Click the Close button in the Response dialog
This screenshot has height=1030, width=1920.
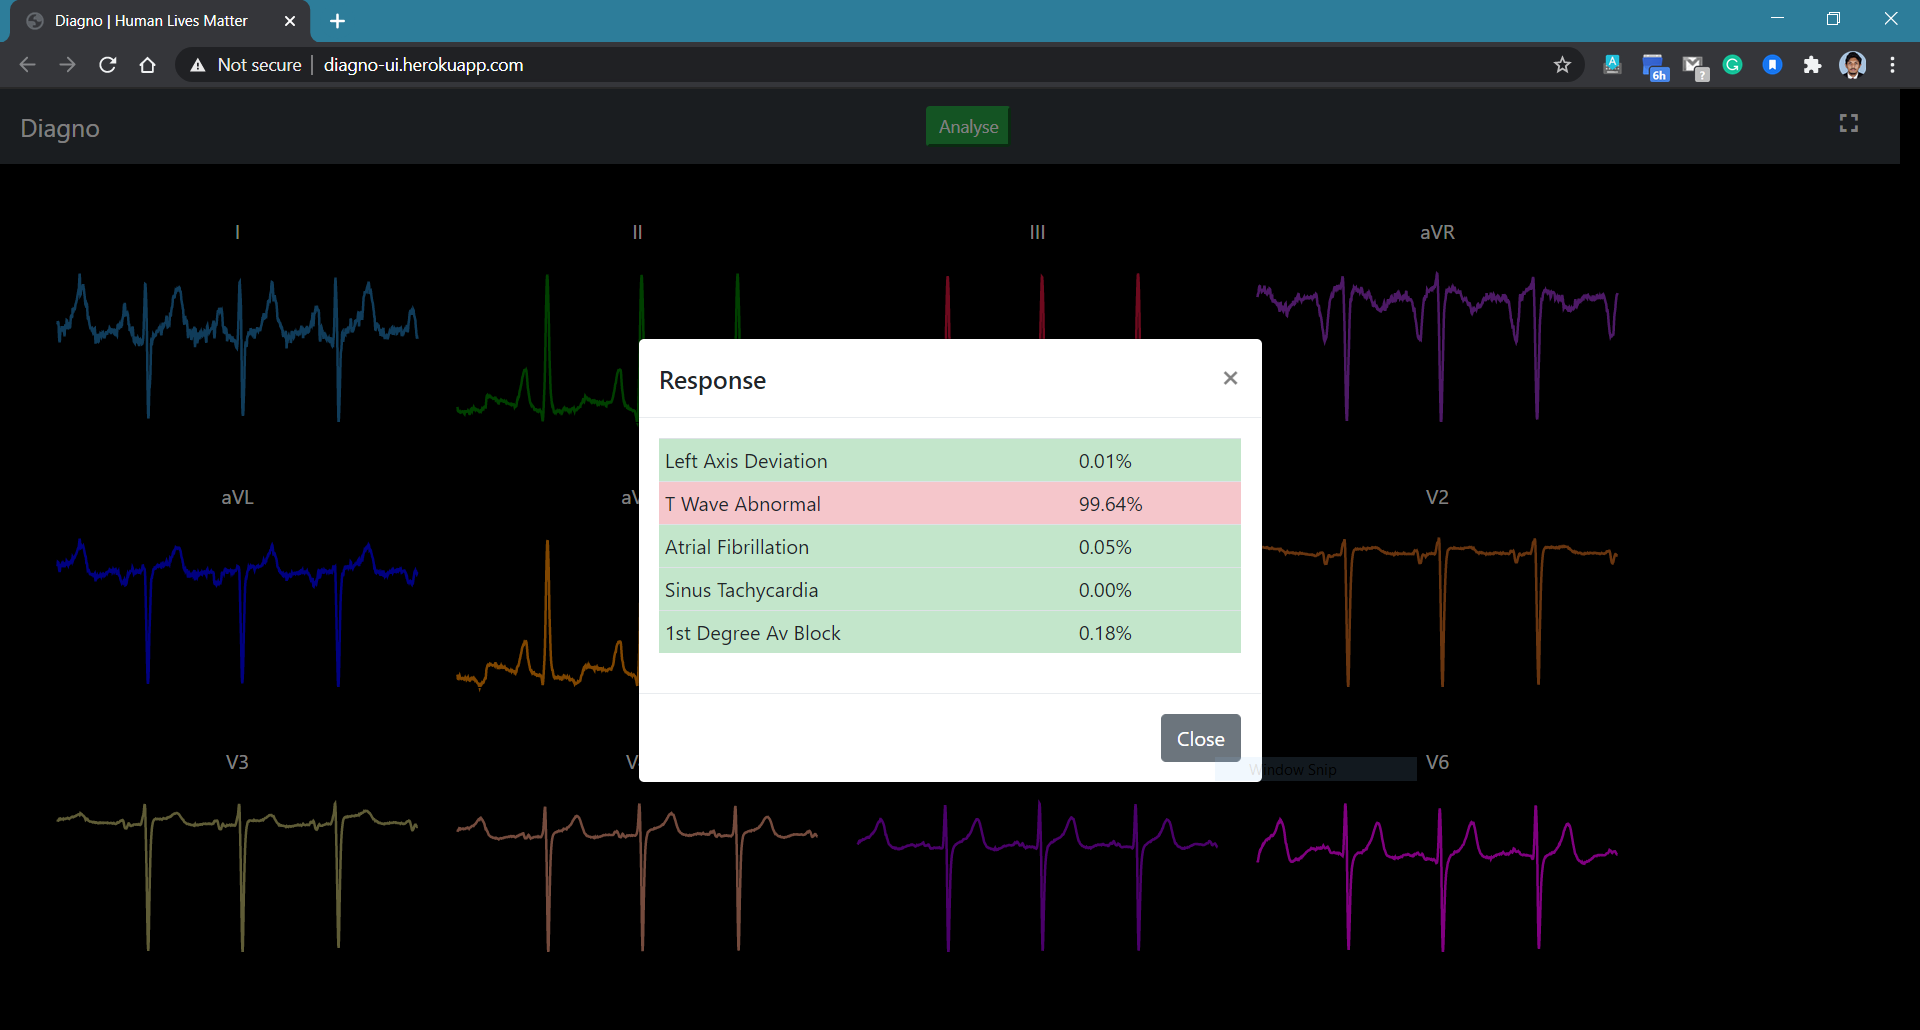tap(1200, 738)
